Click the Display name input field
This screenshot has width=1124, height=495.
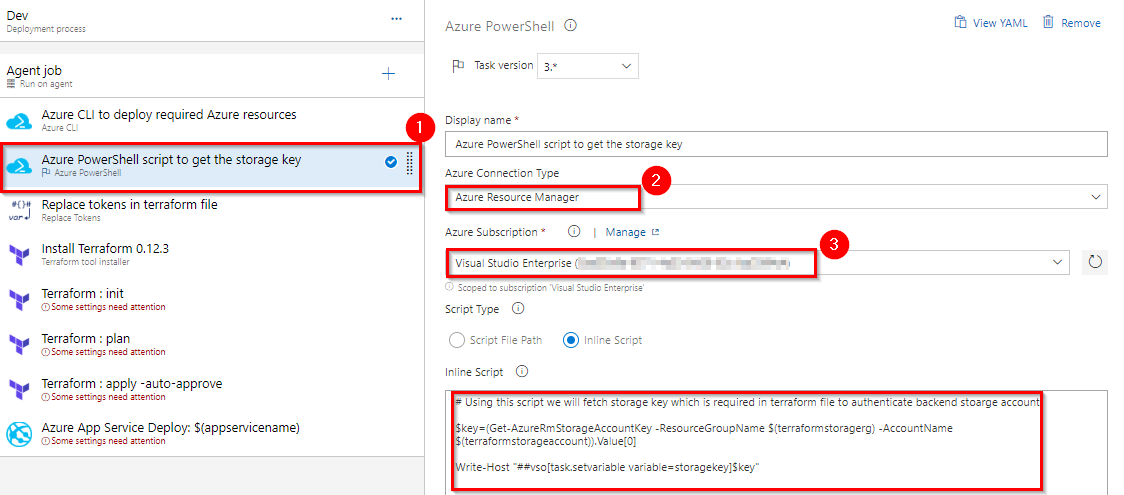point(776,144)
